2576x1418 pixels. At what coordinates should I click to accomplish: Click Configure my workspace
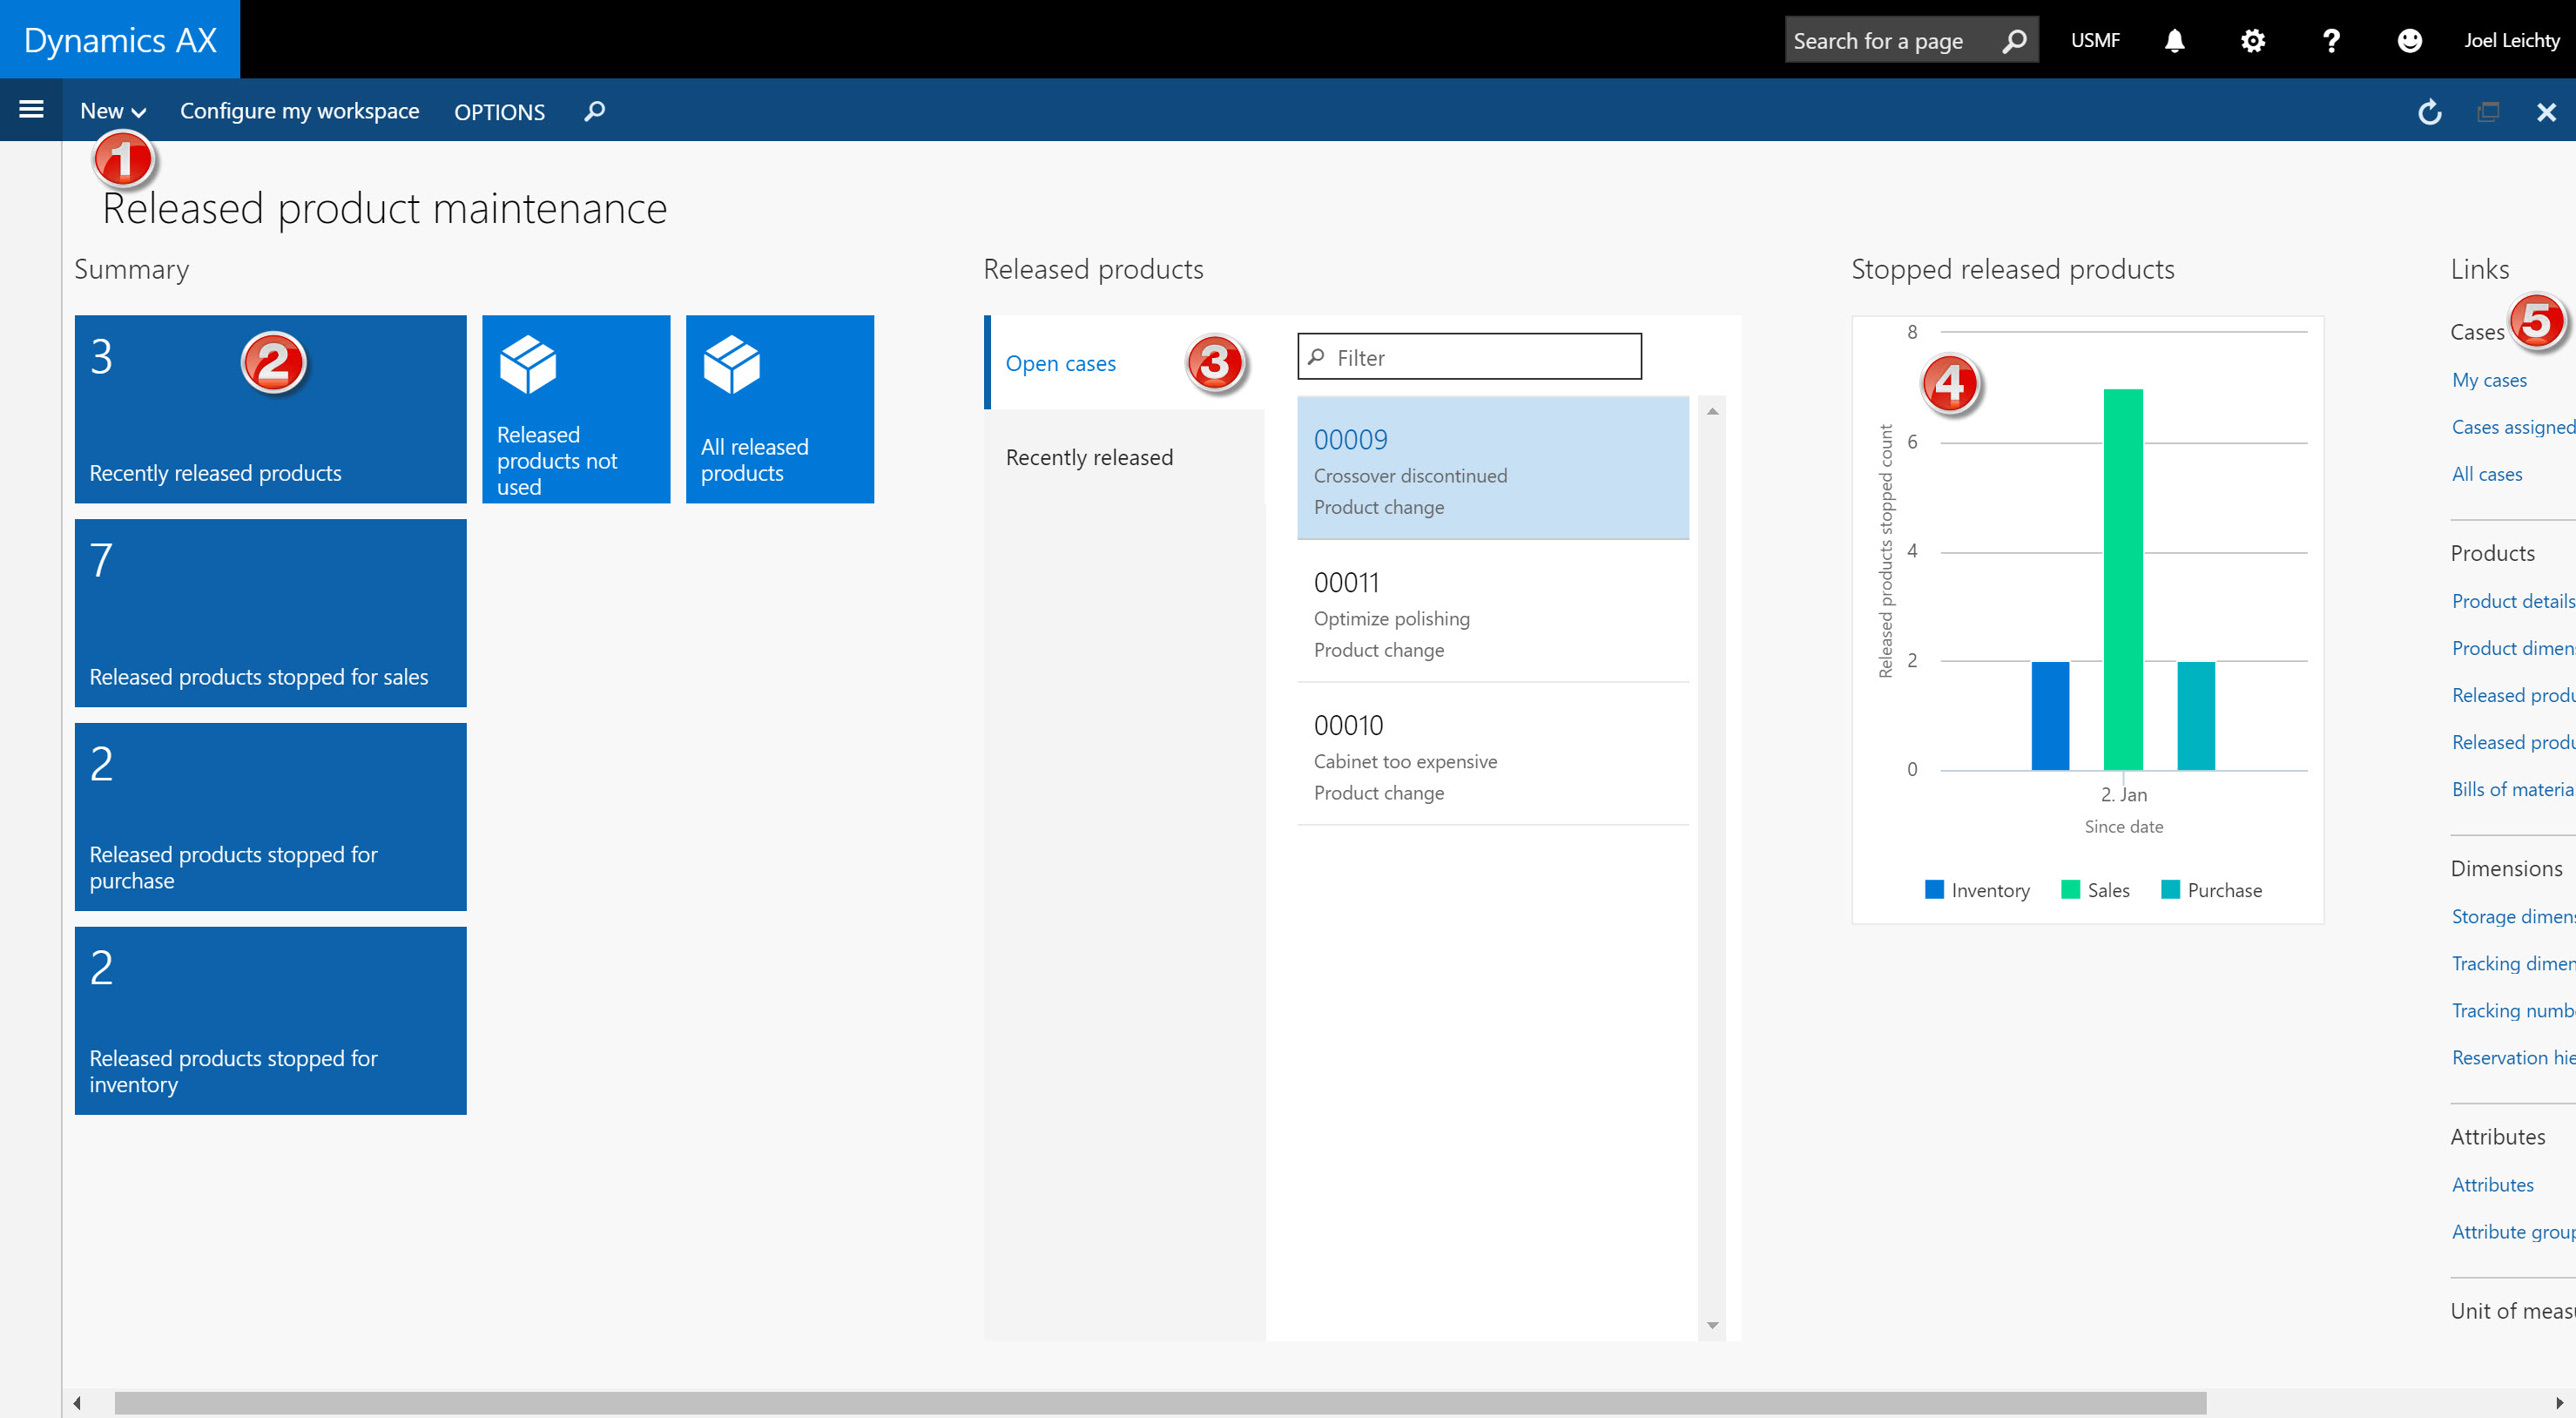(x=299, y=110)
